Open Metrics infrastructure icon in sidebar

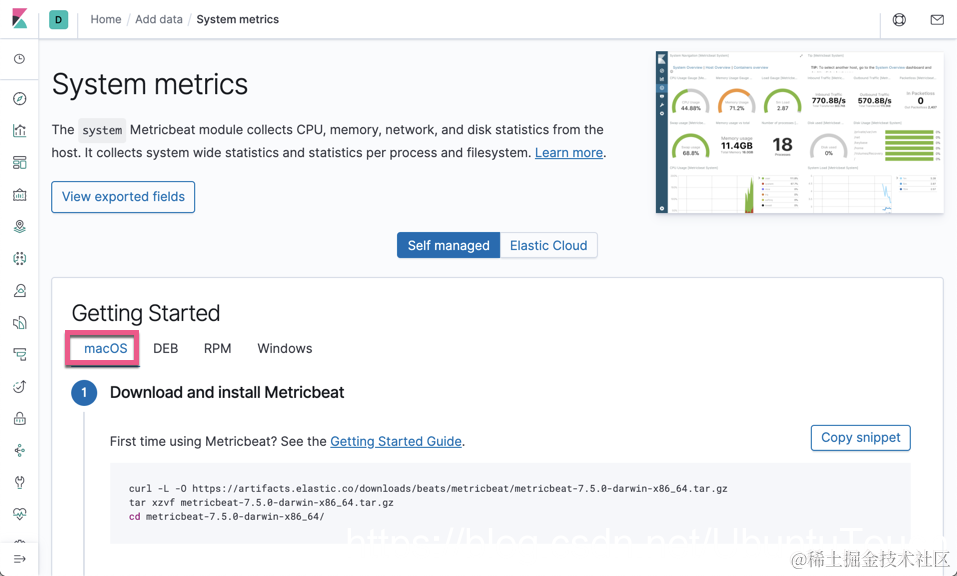pyautogui.click(x=20, y=290)
